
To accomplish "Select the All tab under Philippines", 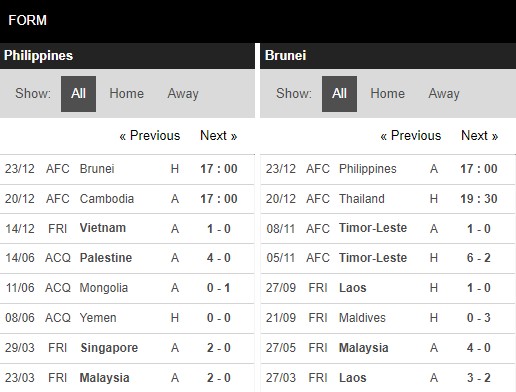I will pos(78,94).
